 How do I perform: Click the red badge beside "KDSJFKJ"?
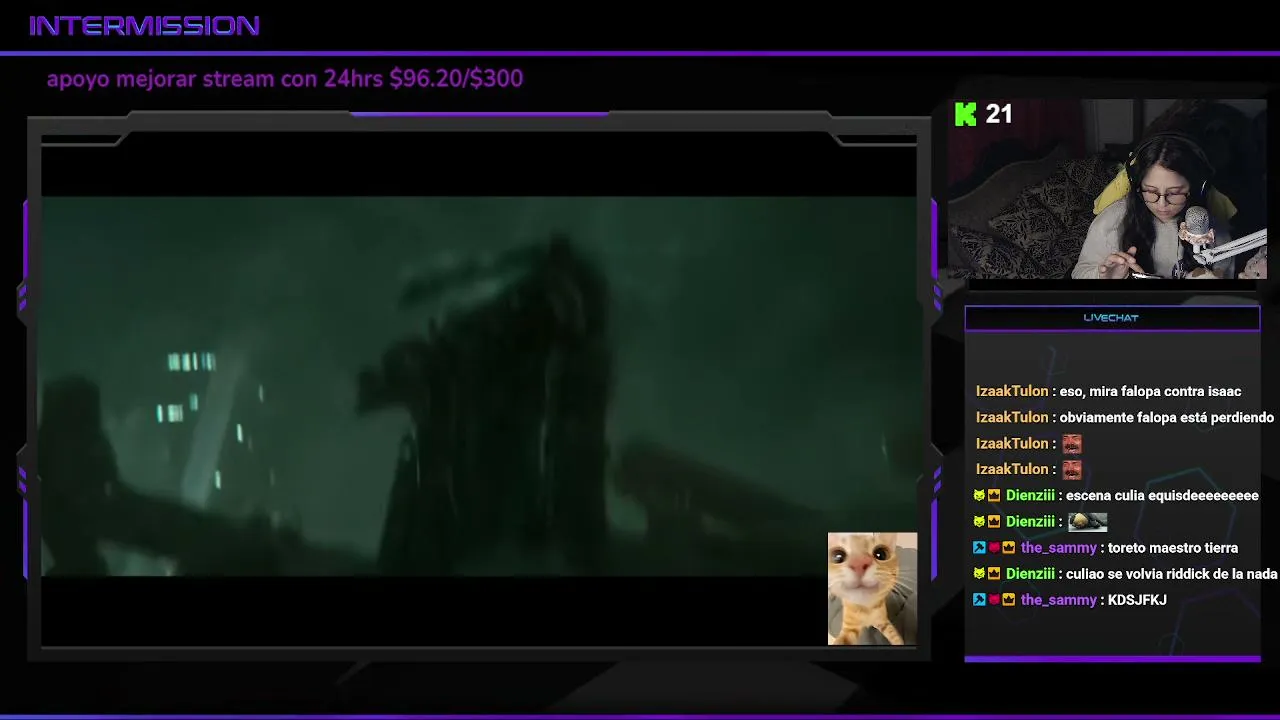coord(994,600)
